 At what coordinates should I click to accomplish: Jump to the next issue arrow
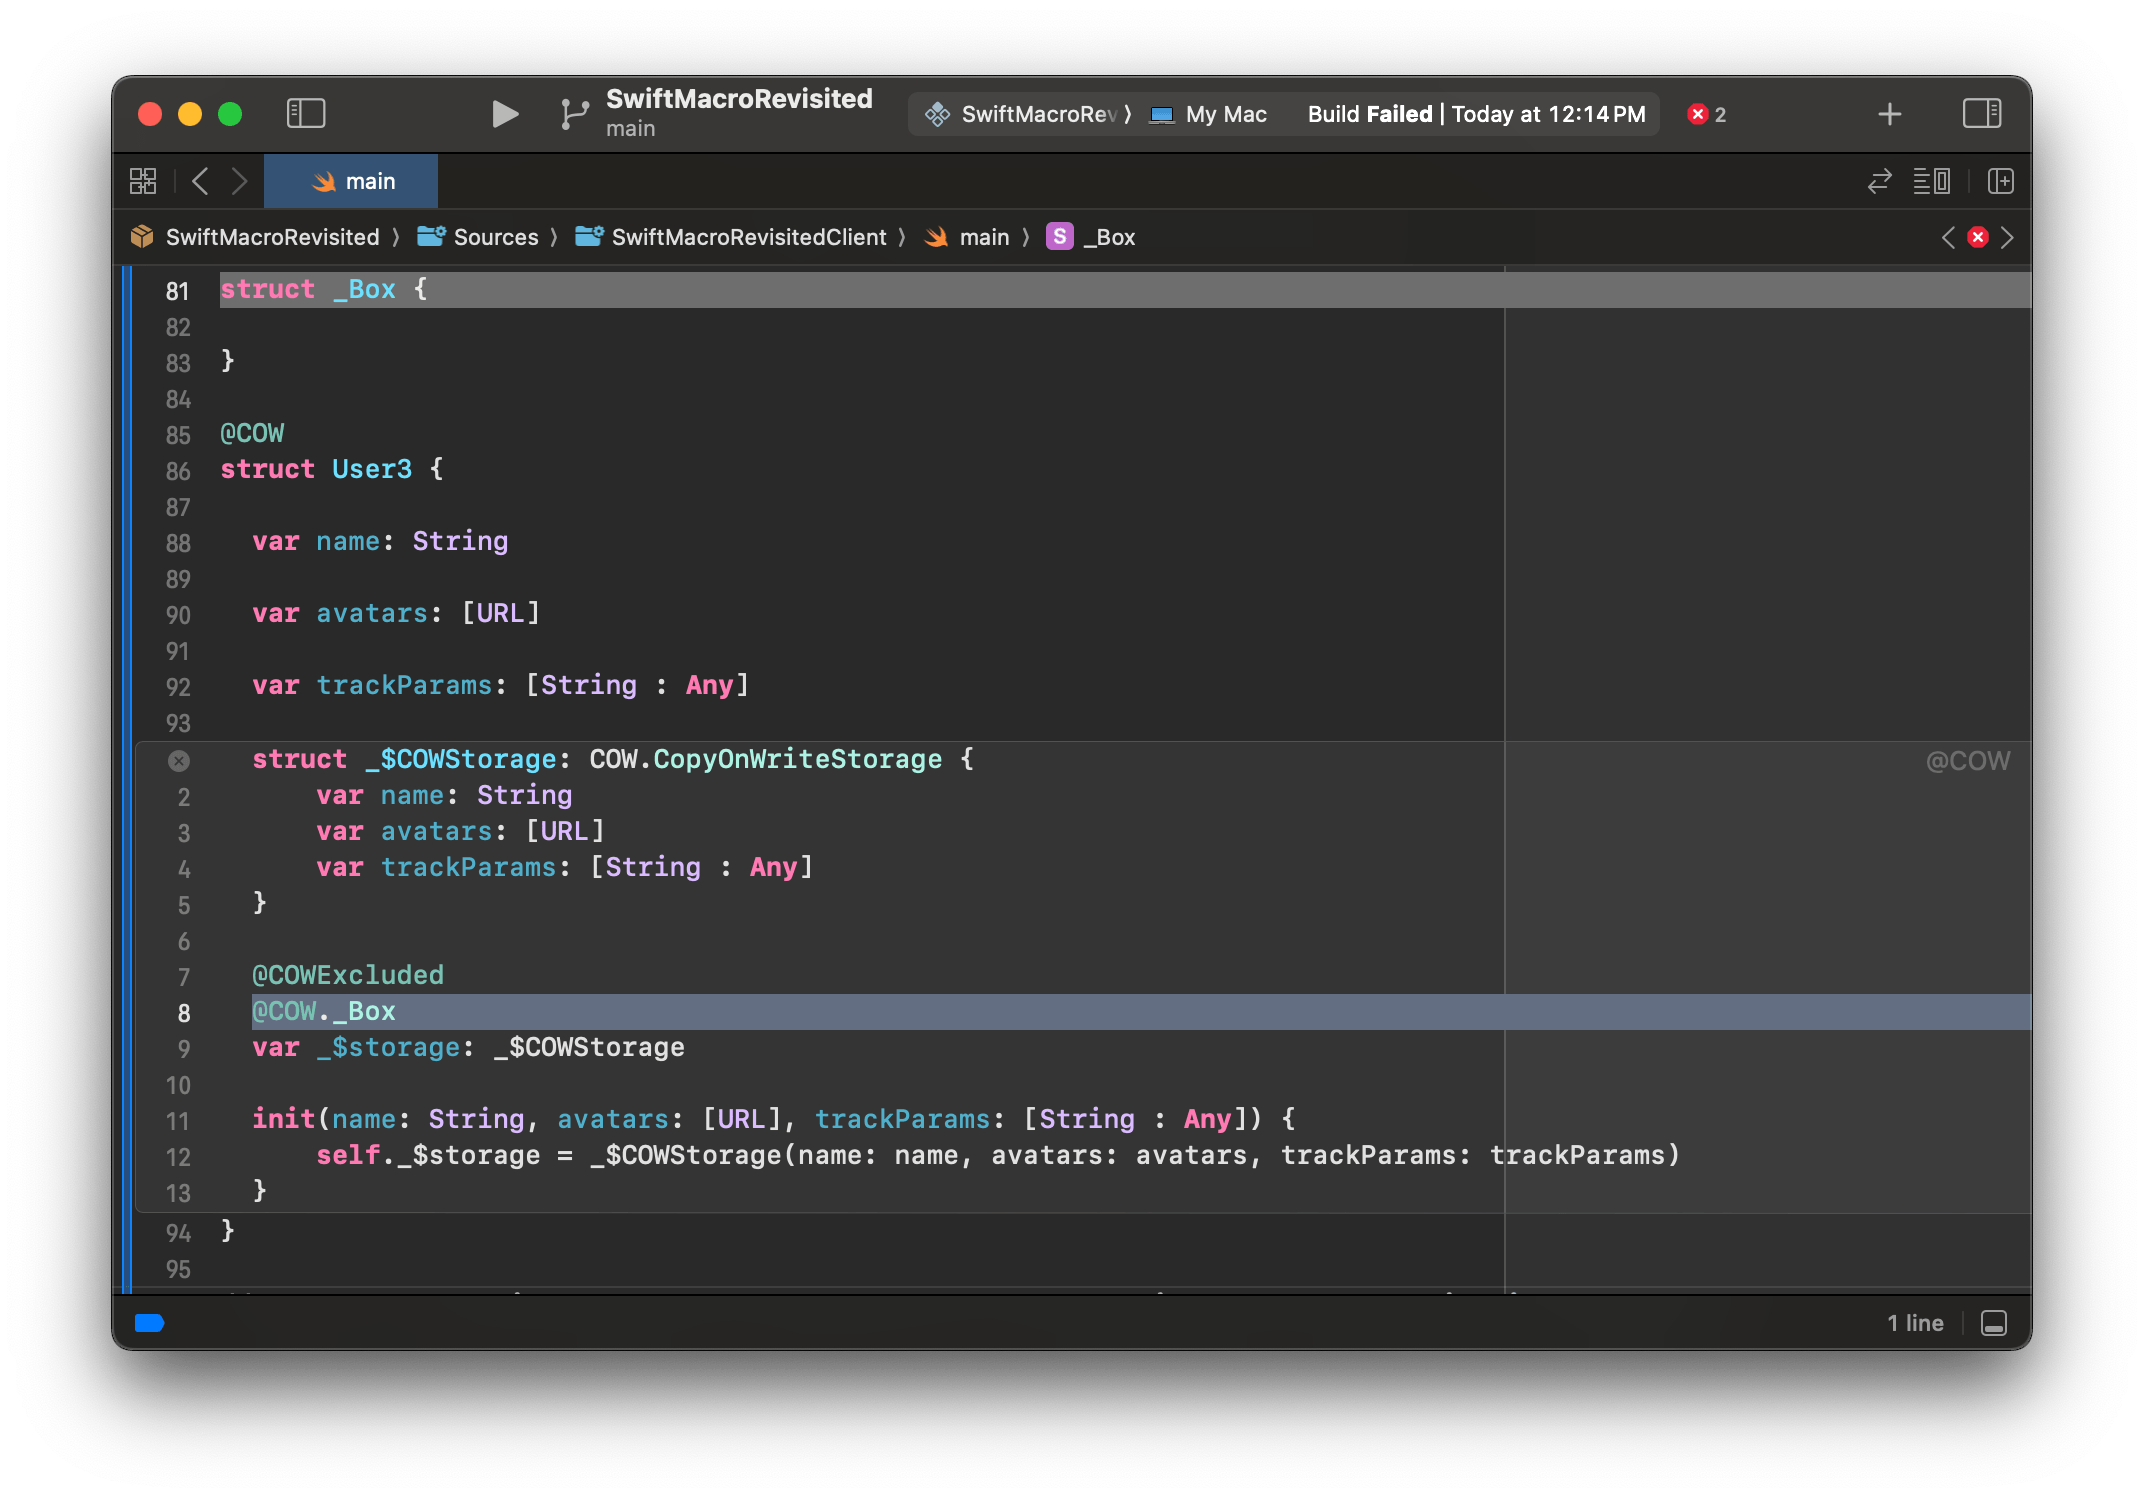click(2007, 237)
